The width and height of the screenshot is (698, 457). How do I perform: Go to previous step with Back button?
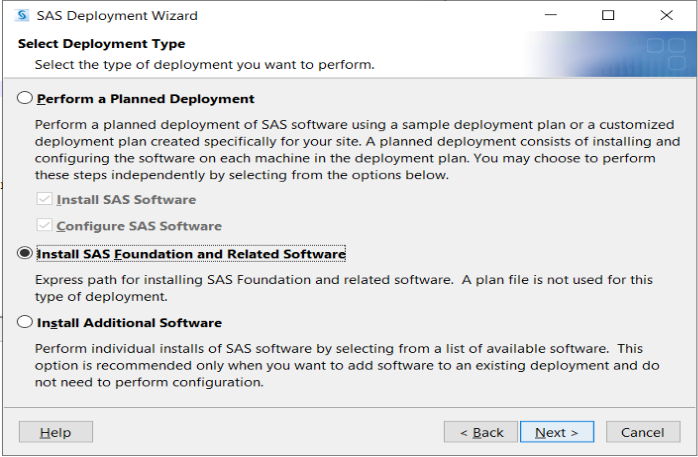(481, 432)
